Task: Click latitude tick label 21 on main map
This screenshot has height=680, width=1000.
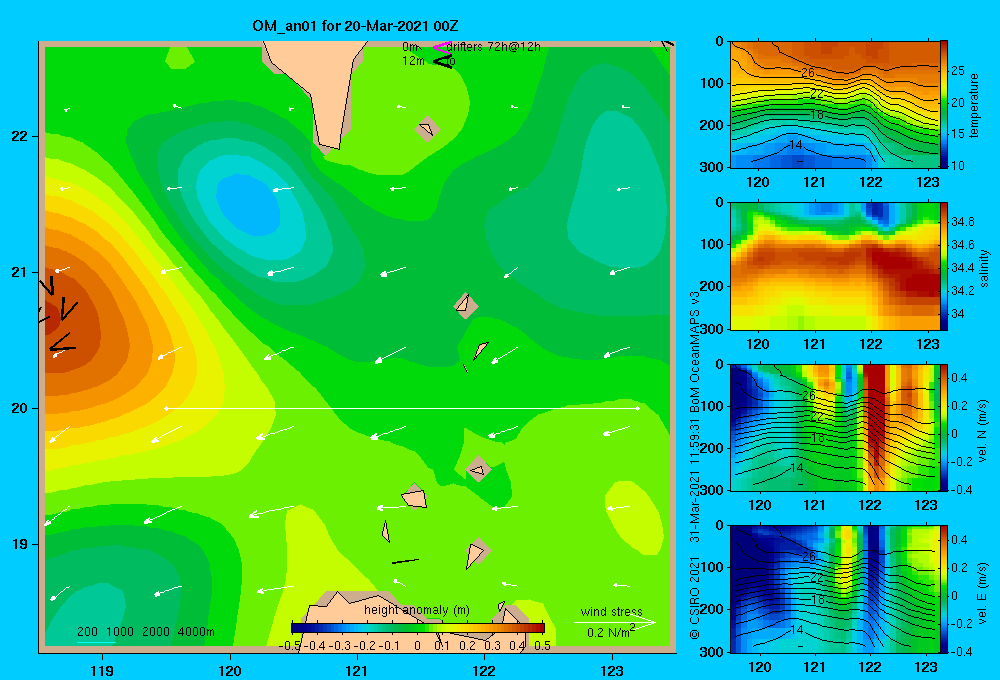Action: (x=20, y=272)
